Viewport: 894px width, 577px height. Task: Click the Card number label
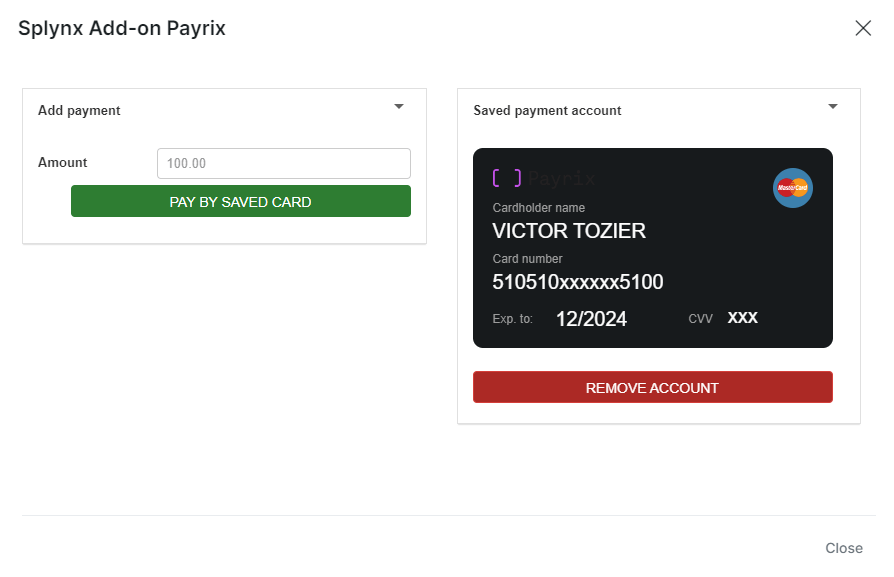click(527, 259)
